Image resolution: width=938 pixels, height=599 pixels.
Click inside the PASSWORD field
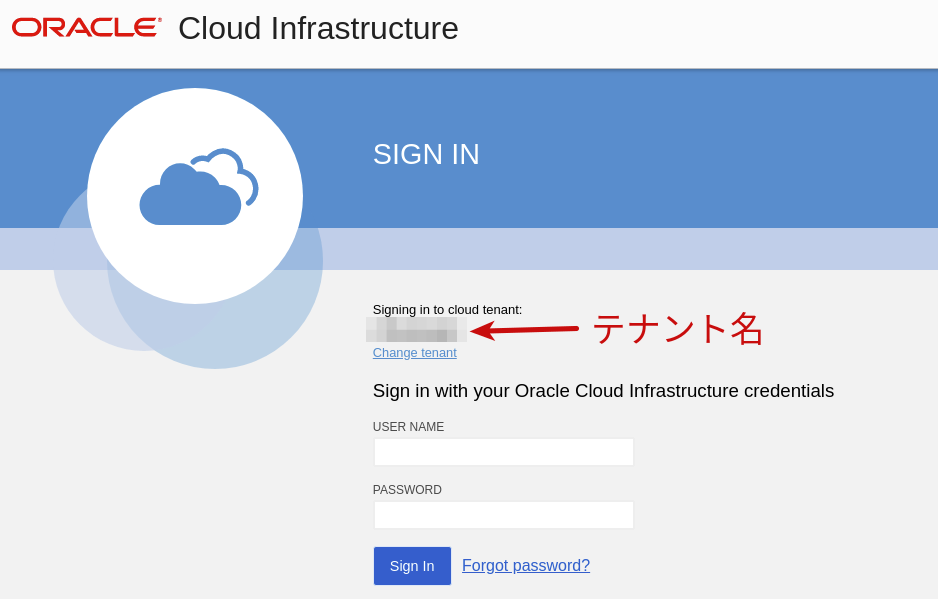[503, 514]
